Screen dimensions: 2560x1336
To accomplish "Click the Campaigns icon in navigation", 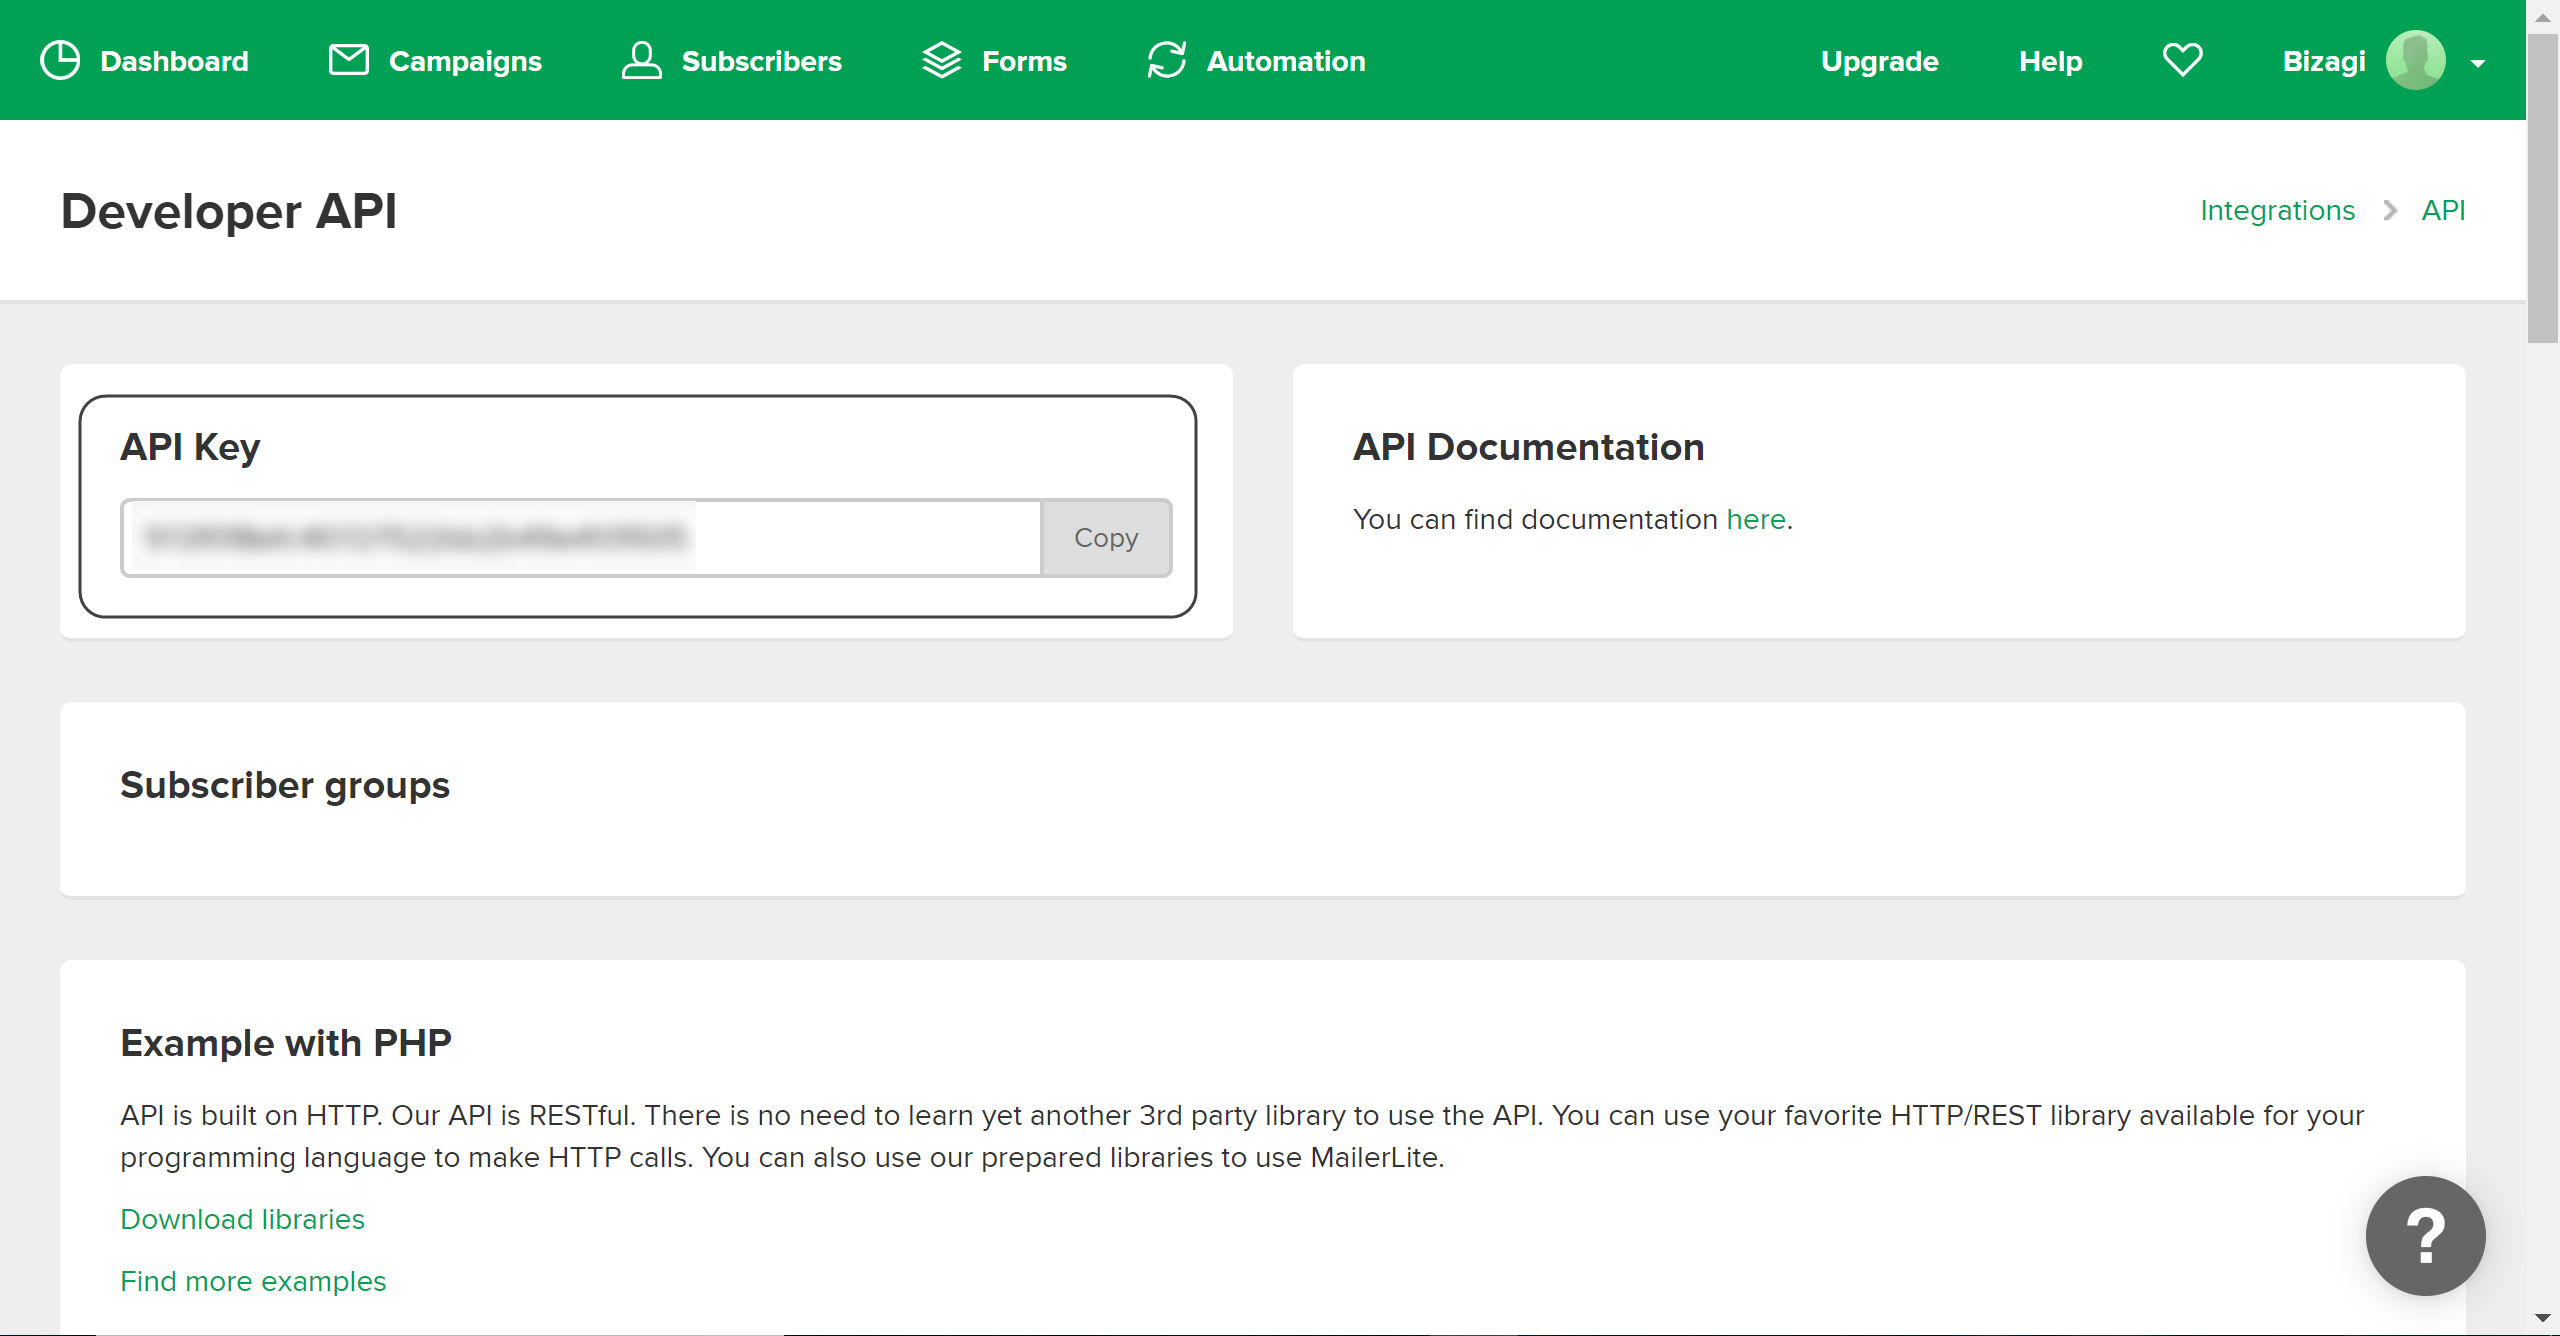I will (x=347, y=61).
